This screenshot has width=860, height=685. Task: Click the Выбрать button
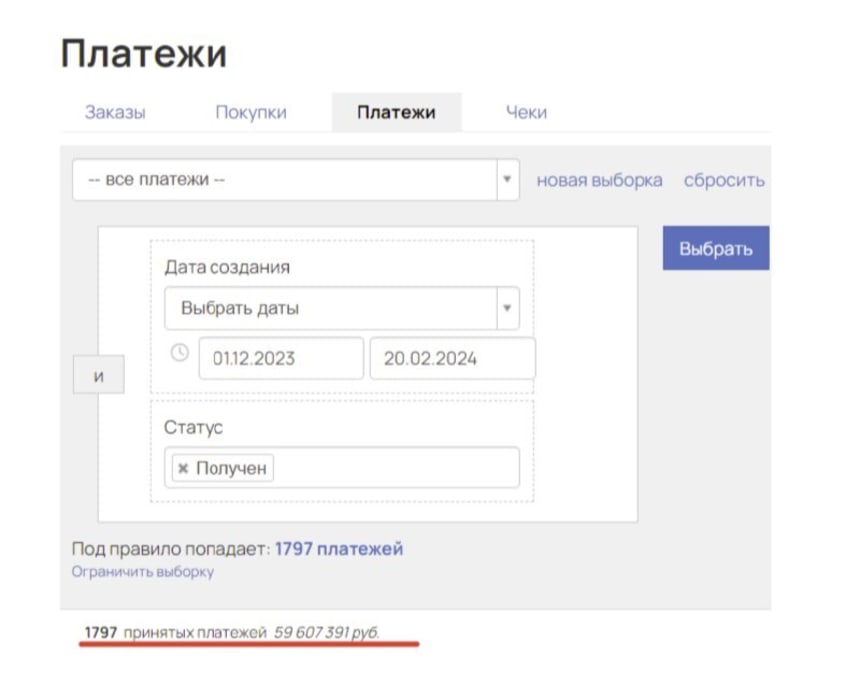coord(716,248)
